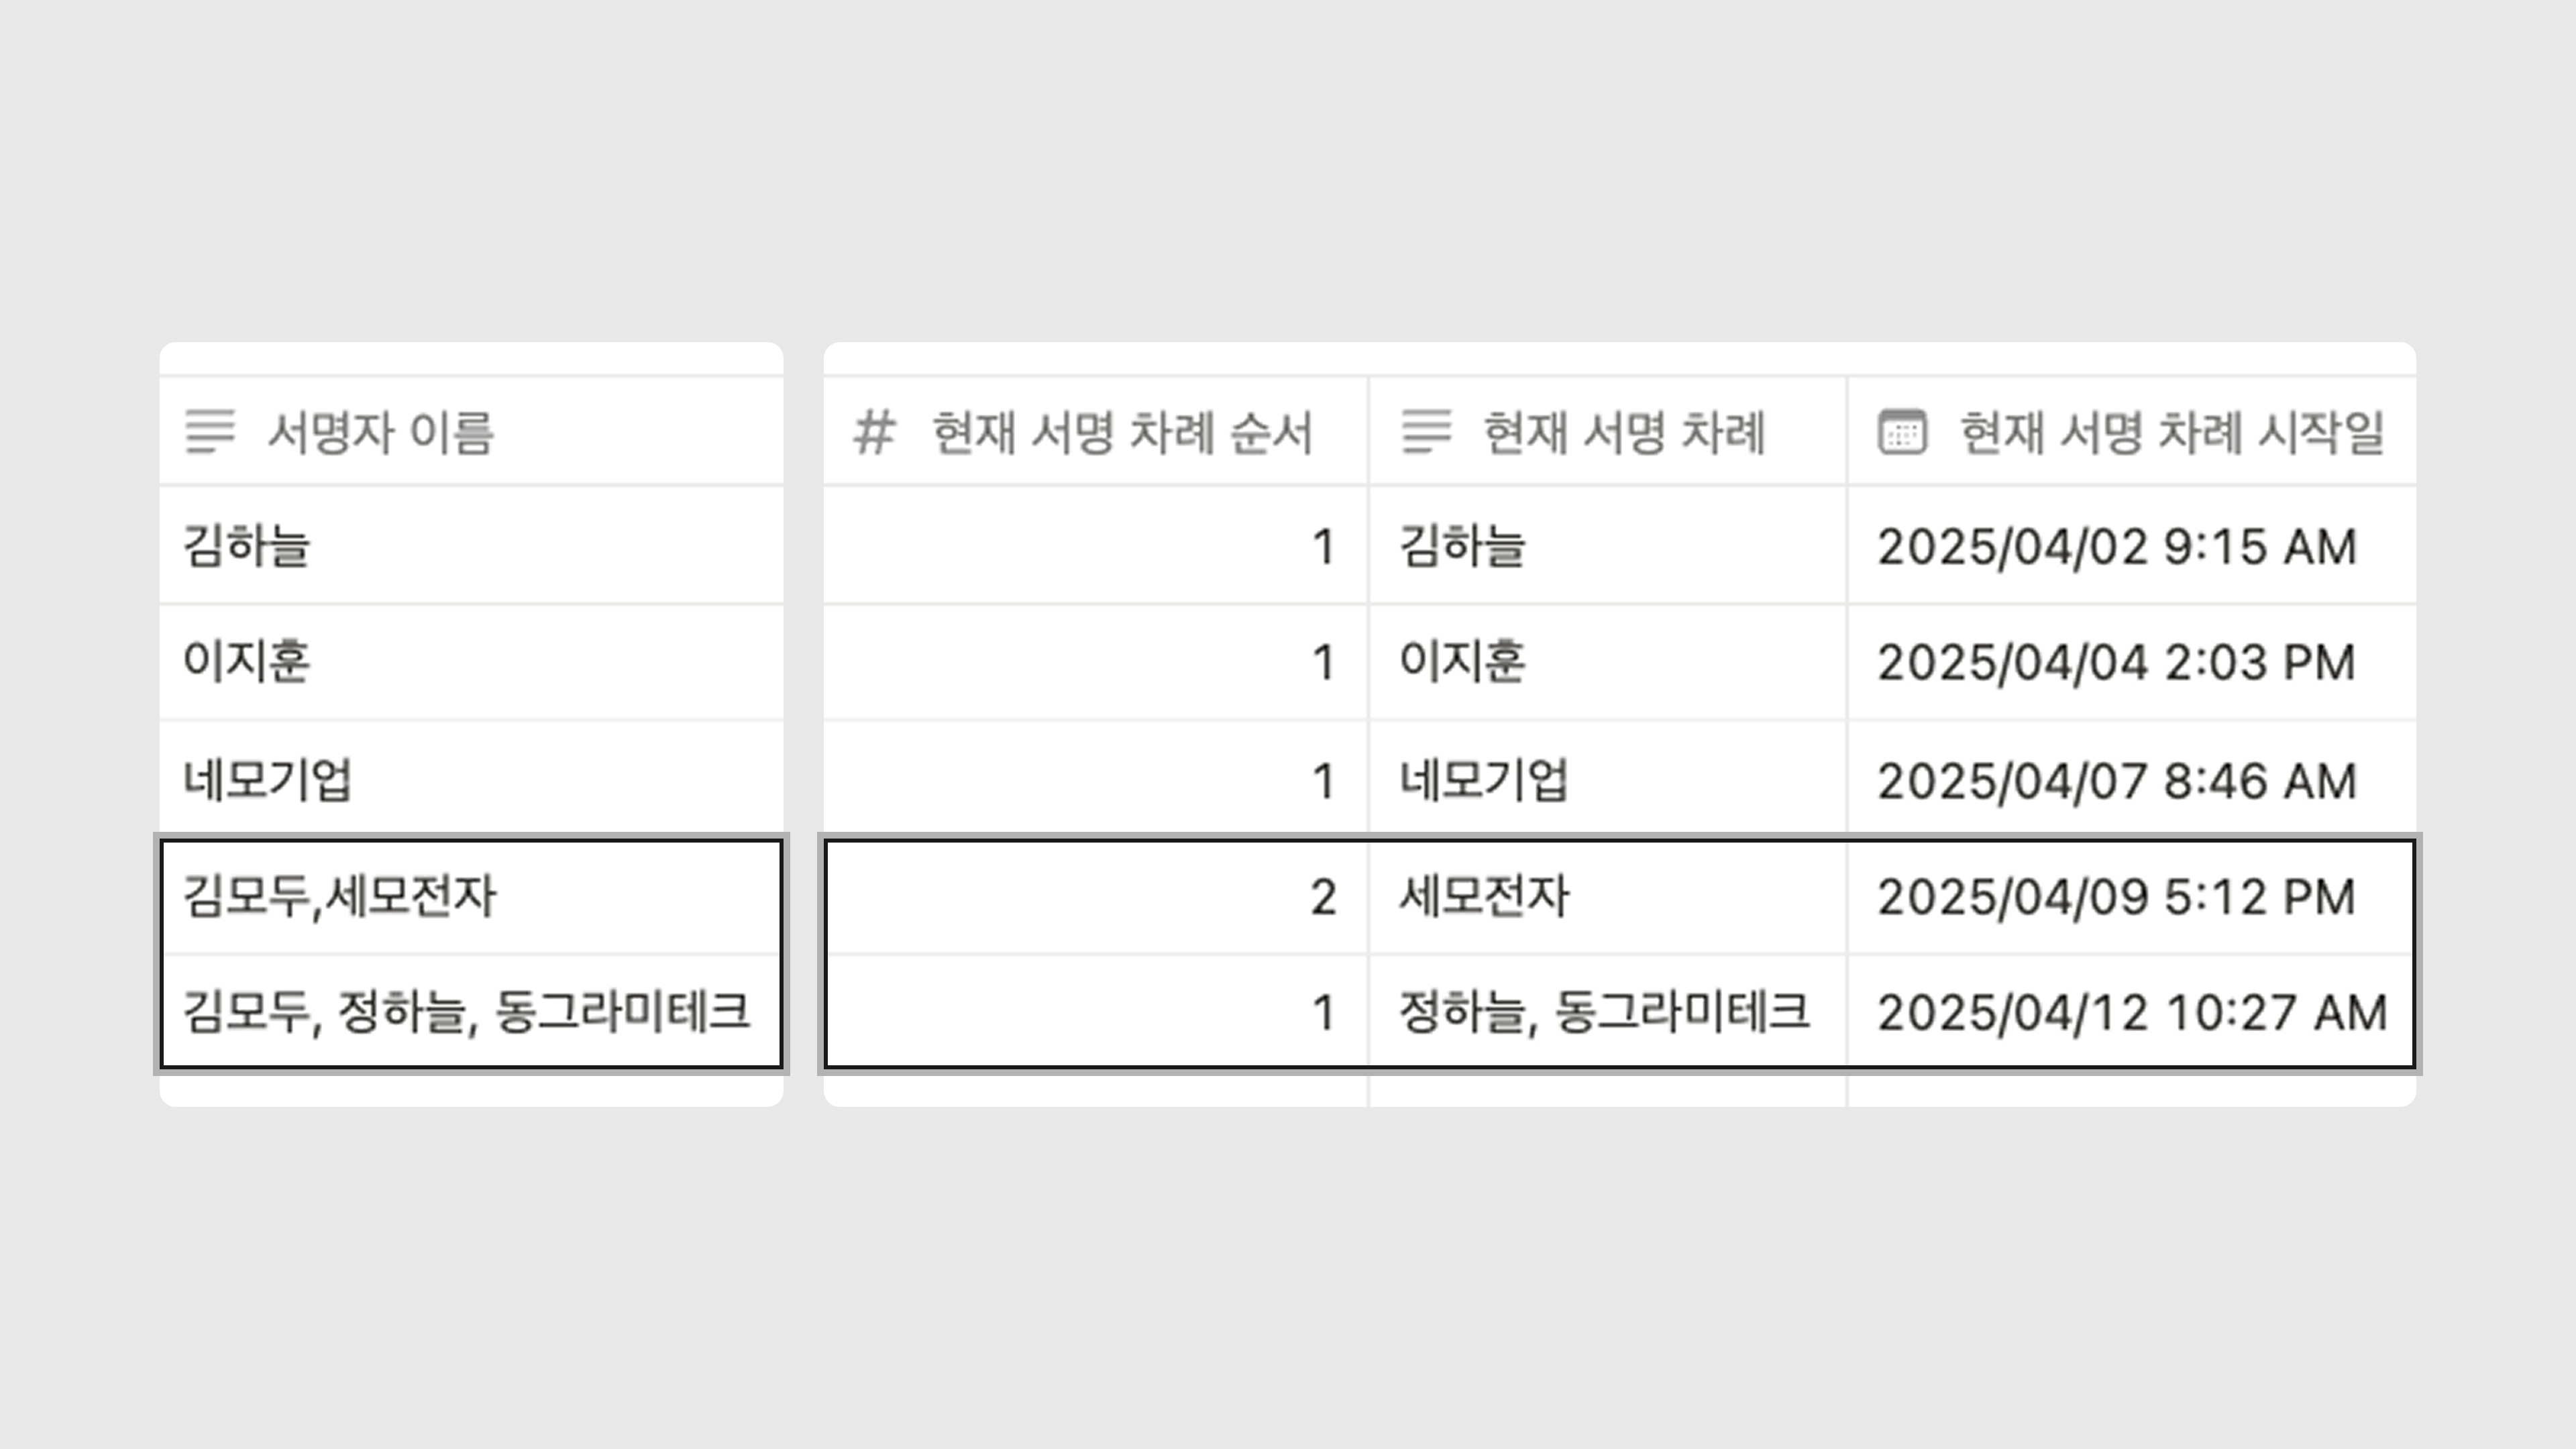The height and width of the screenshot is (1449, 2576).
Task: Click the 김하늘 cell in 서명자 이름 column
Action: click(247, 546)
